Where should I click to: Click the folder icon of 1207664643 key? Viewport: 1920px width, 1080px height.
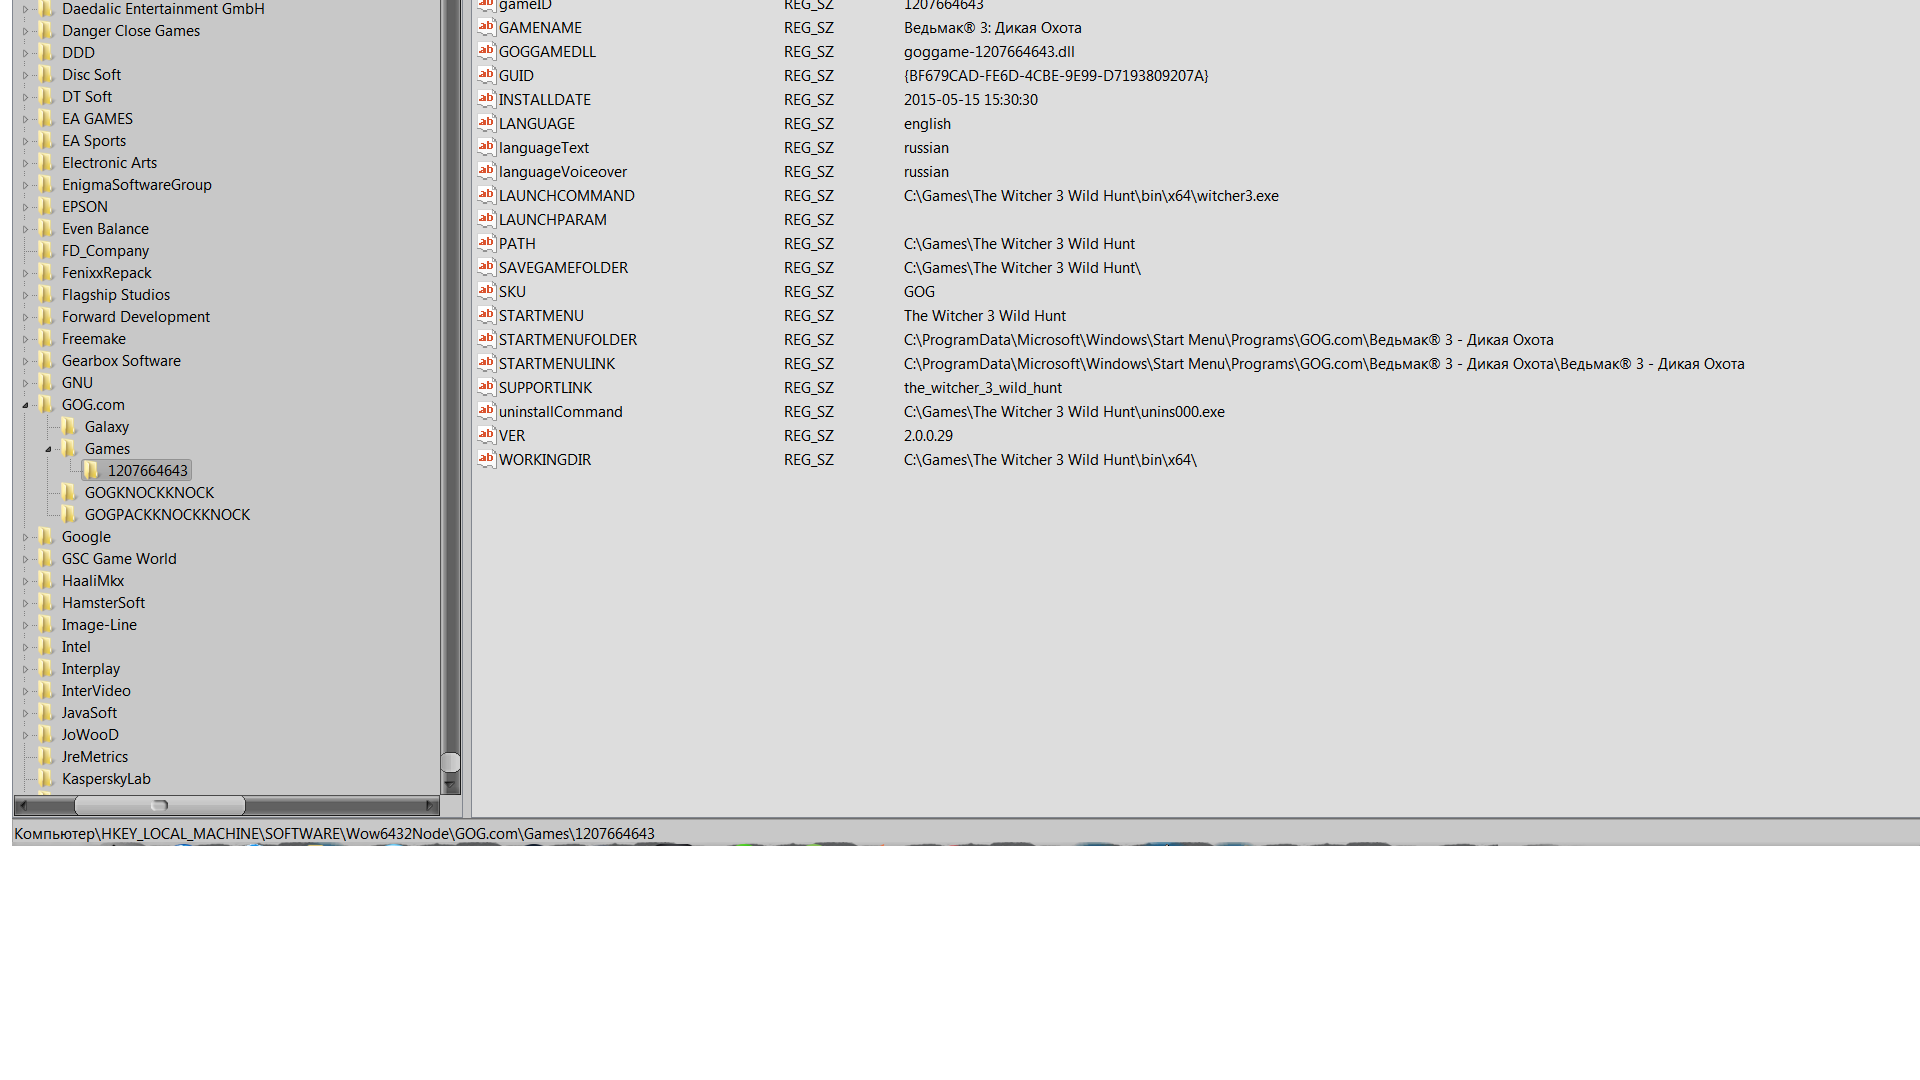pyautogui.click(x=92, y=470)
